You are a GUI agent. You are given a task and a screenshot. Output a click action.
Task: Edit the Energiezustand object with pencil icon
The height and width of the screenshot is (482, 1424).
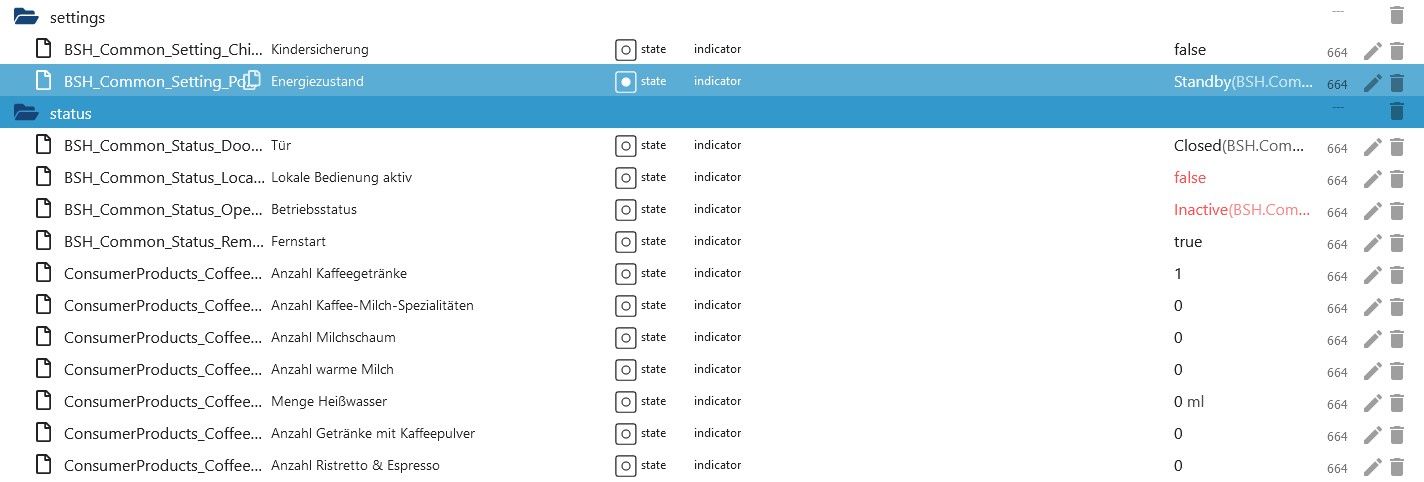click(1372, 82)
